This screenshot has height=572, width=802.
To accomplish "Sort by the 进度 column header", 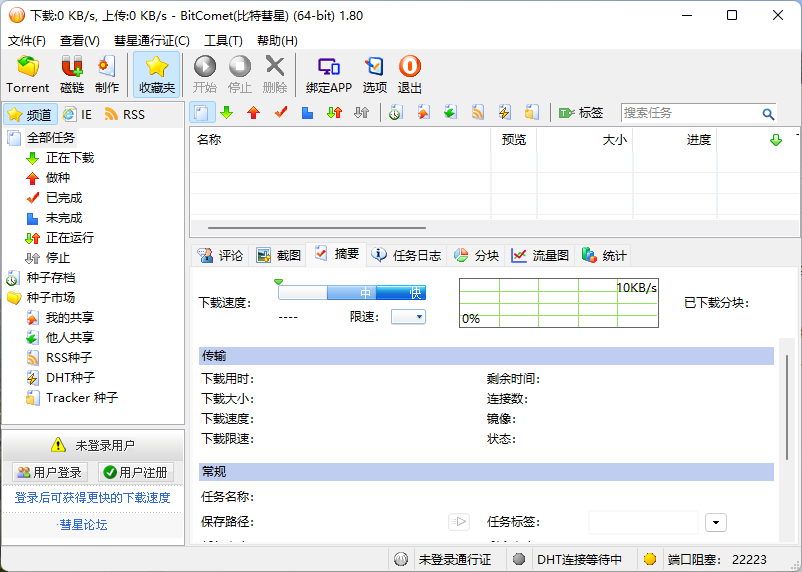I will 675,140.
